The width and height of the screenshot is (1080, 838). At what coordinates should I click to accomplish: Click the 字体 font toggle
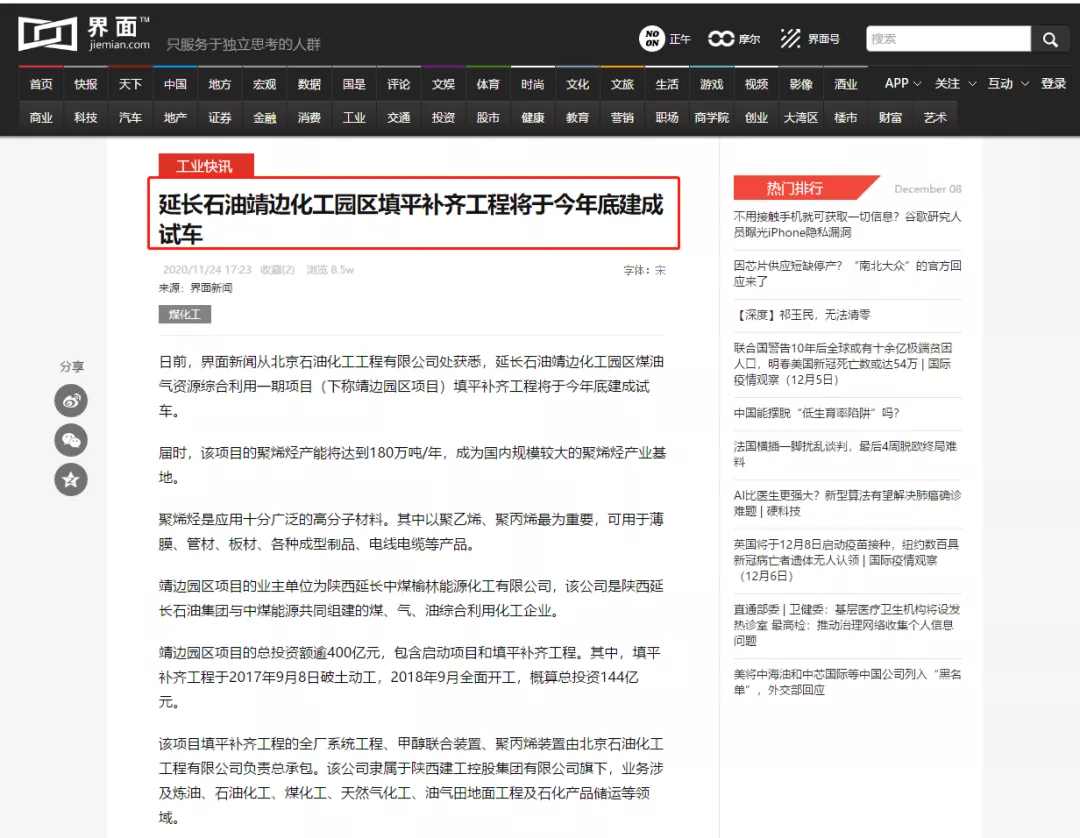(x=645, y=271)
